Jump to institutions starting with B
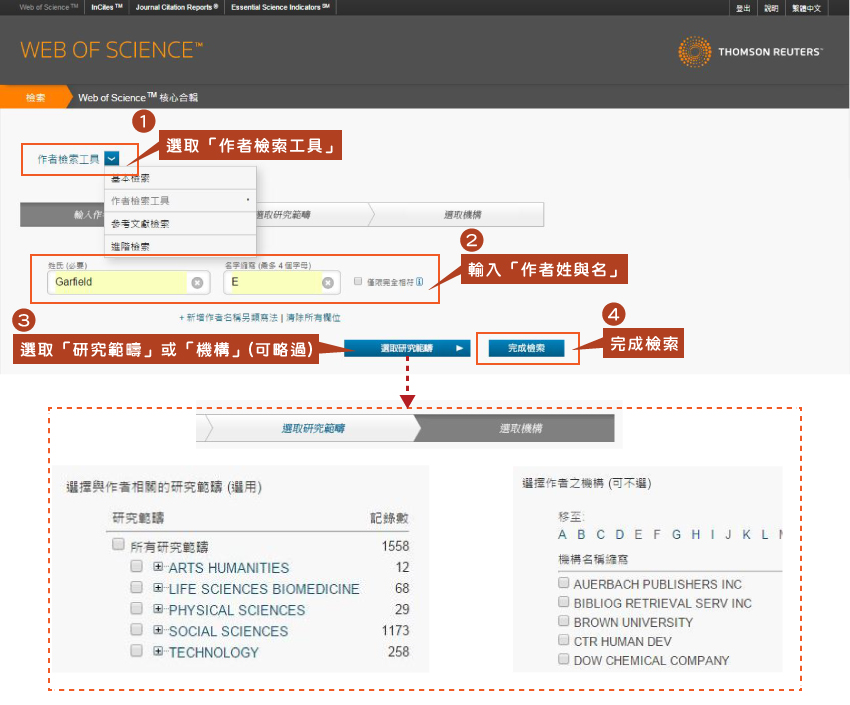Screen dimensions: 850x705 pyautogui.click(x=581, y=534)
